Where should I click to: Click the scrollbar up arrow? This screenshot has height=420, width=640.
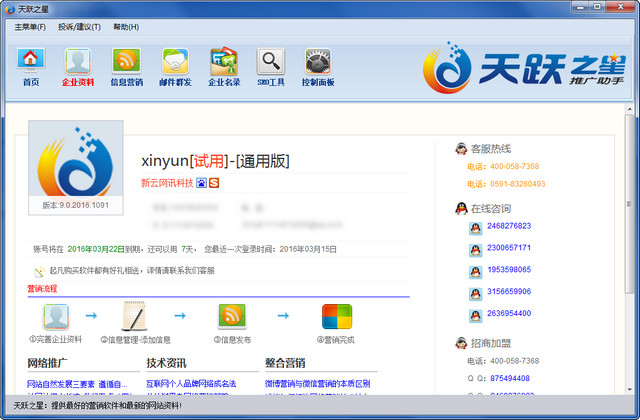[x=629, y=109]
